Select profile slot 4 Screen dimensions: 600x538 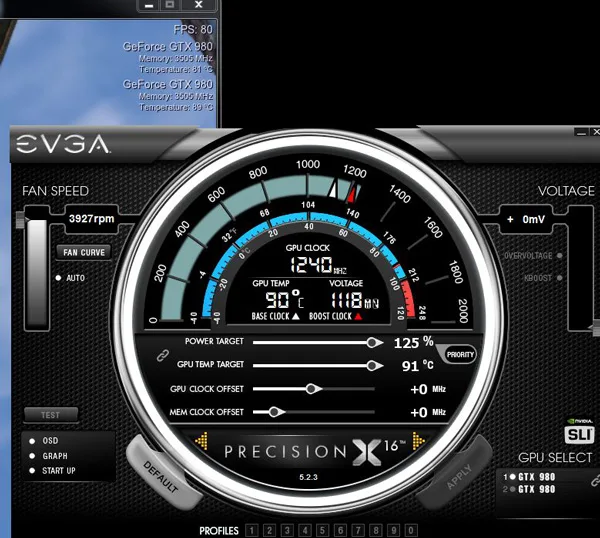(x=305, y=530)
